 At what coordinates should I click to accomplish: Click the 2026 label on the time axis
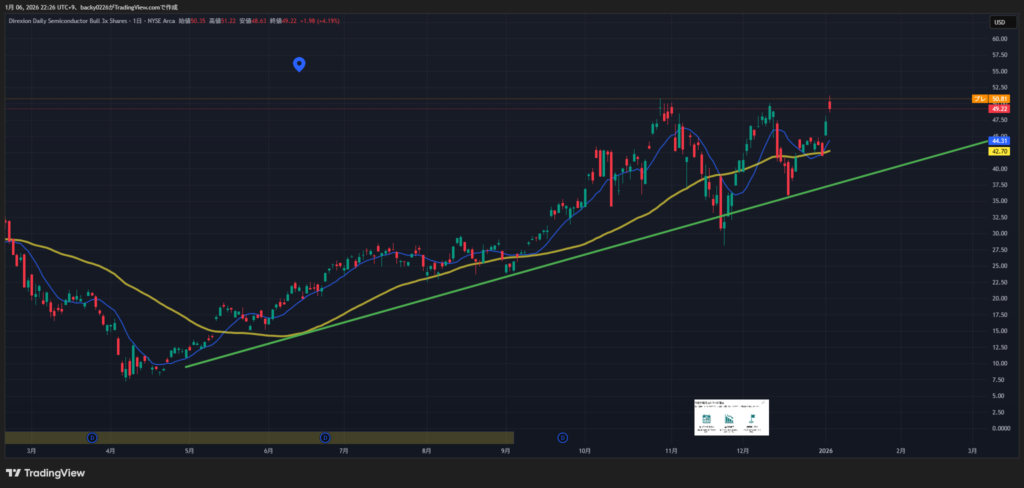pos(826,452)
